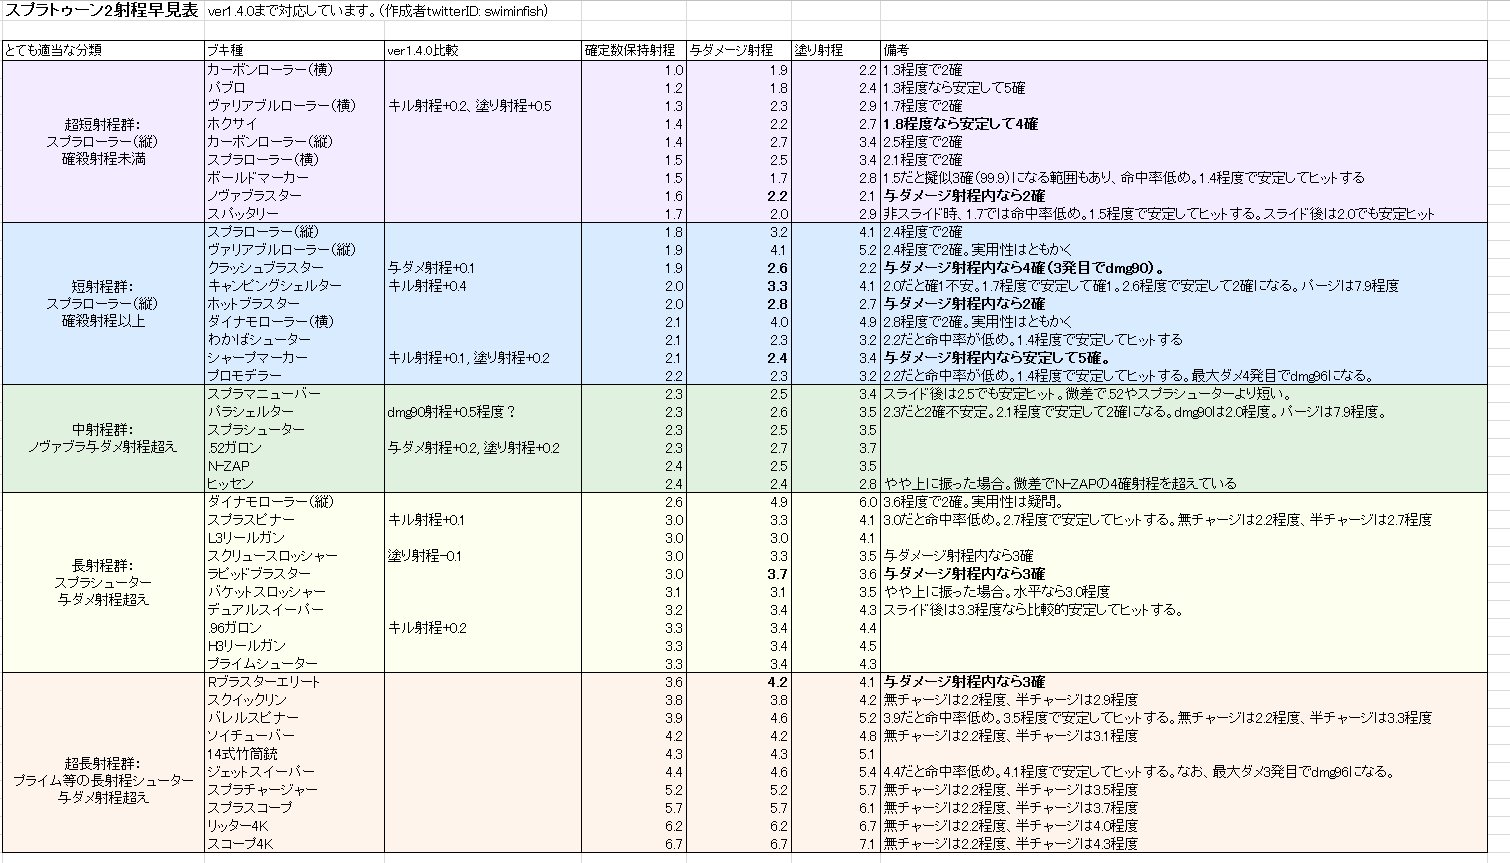This screenshot has height=863, width=1510.
Task: Select the スプラマニューバー cell
Action: [294, 394]
